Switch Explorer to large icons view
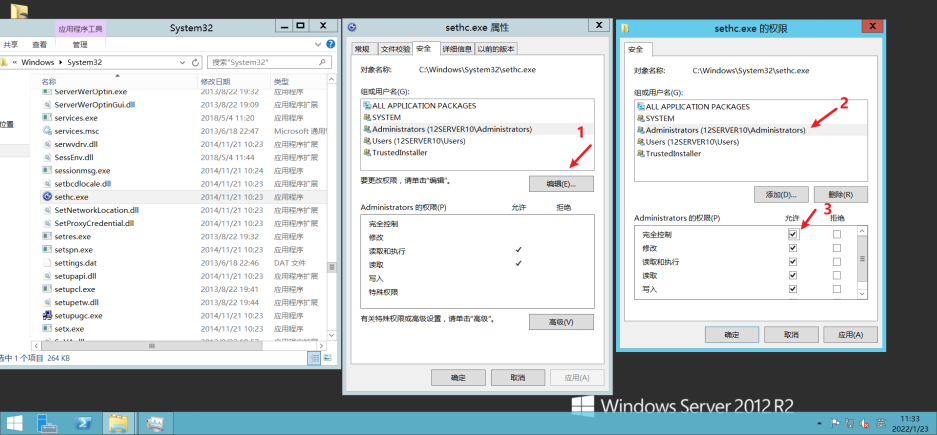 pyautogui.click(x=326, y=358)
